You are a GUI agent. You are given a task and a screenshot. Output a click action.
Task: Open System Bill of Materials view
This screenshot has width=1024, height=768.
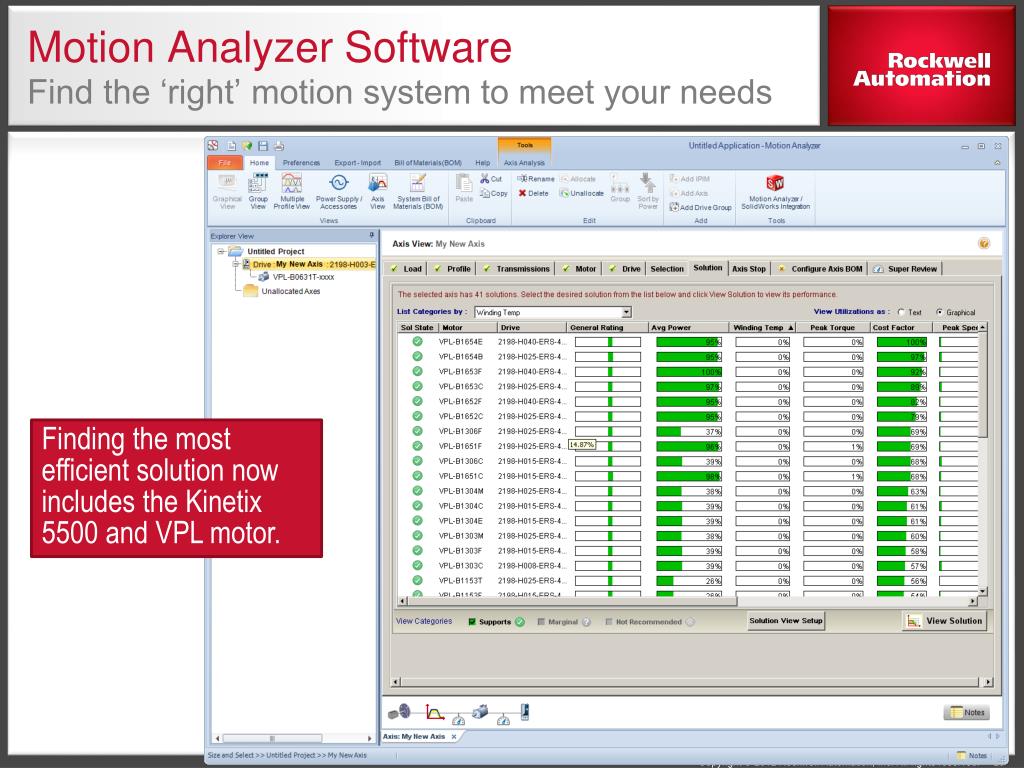click(418, 191)
